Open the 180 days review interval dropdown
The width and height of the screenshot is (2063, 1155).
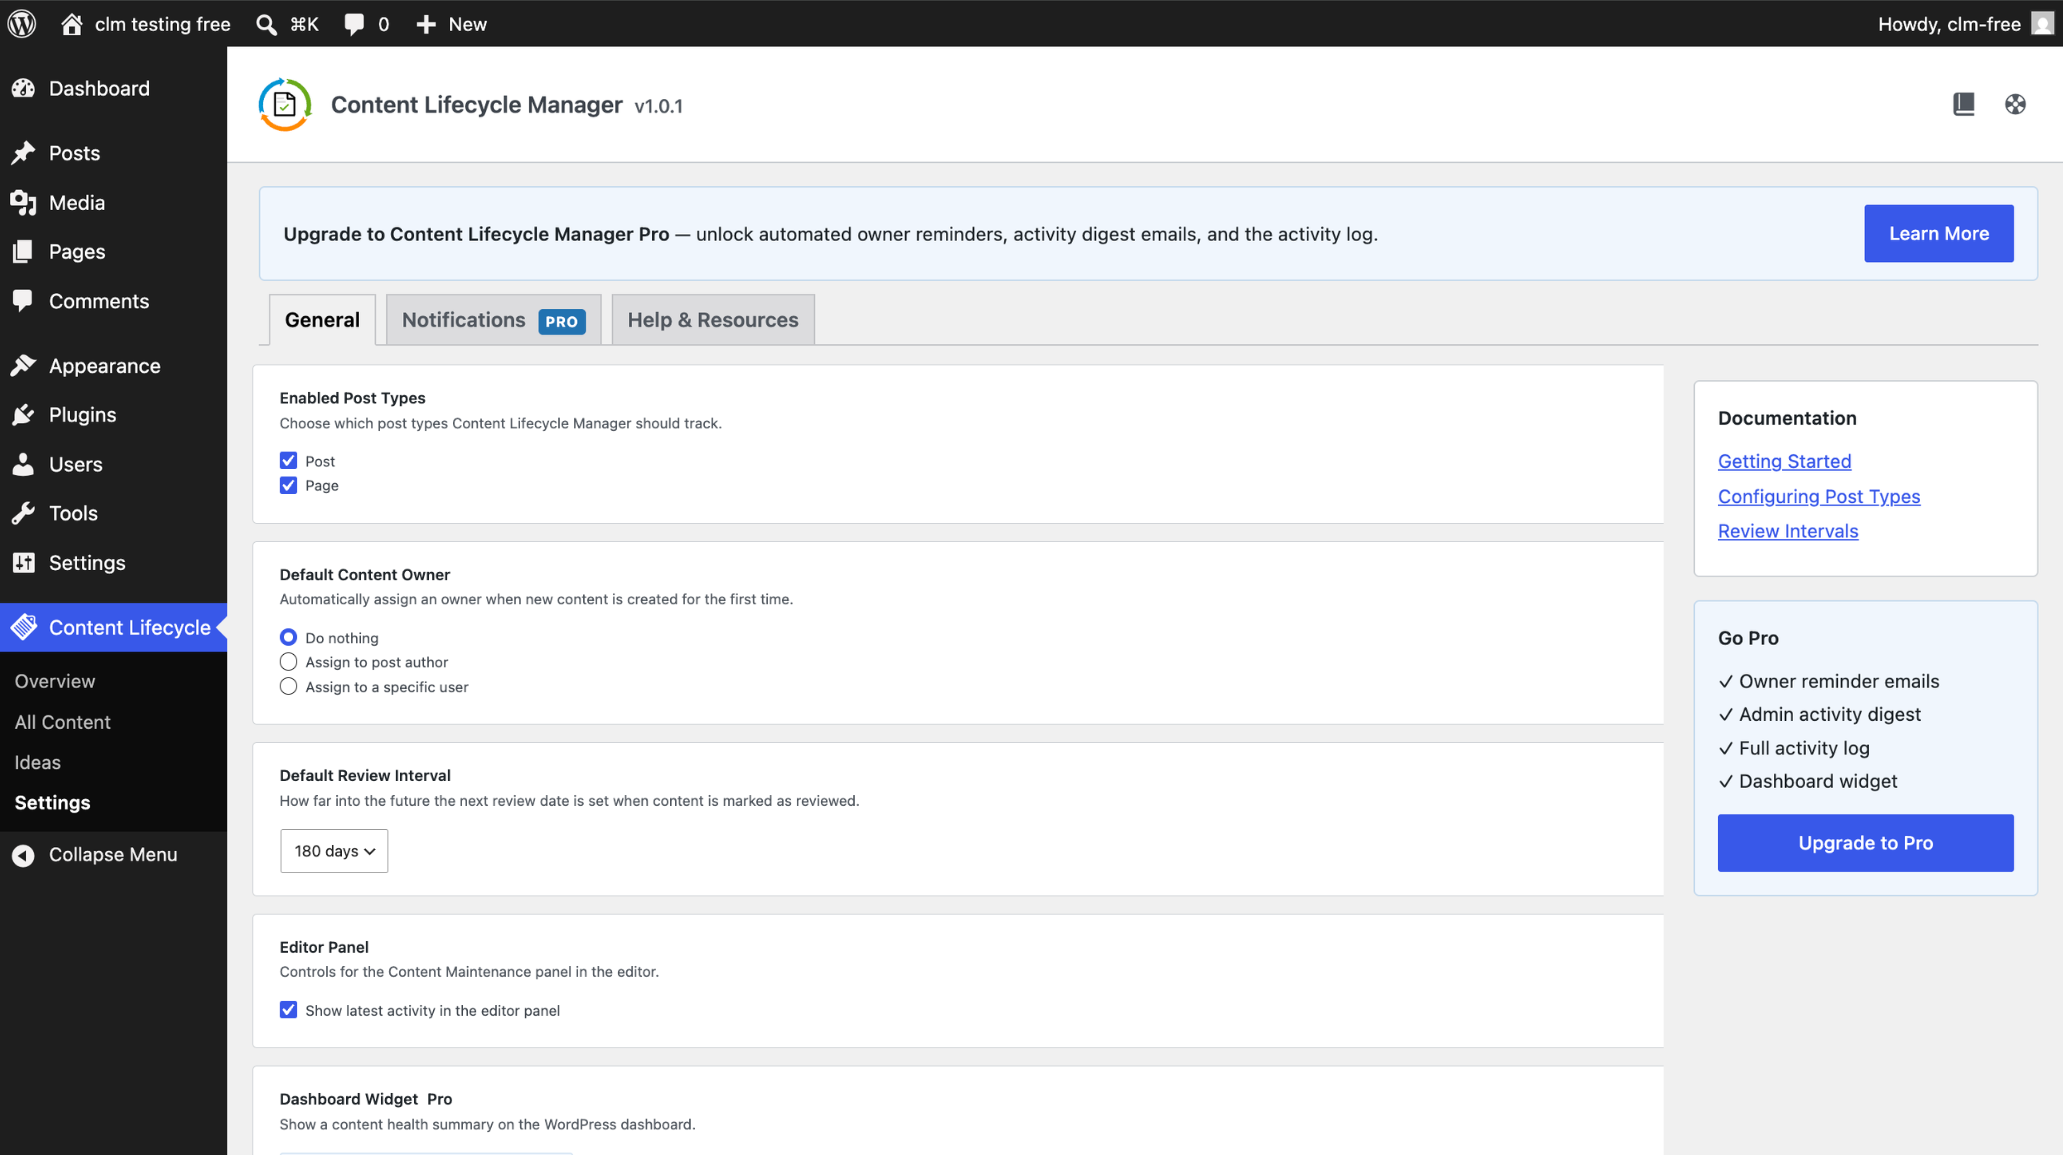tap(334, 851)
